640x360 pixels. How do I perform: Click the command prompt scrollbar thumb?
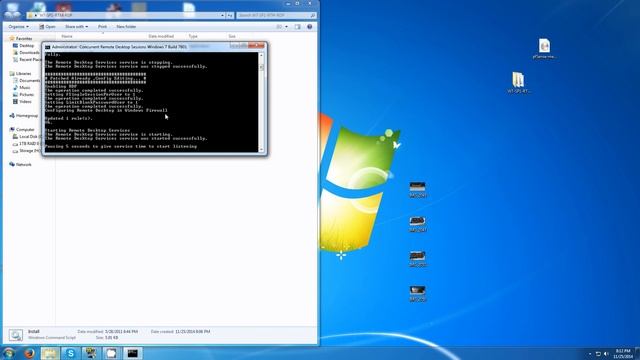pyautogui.click(x=261, y=68)
